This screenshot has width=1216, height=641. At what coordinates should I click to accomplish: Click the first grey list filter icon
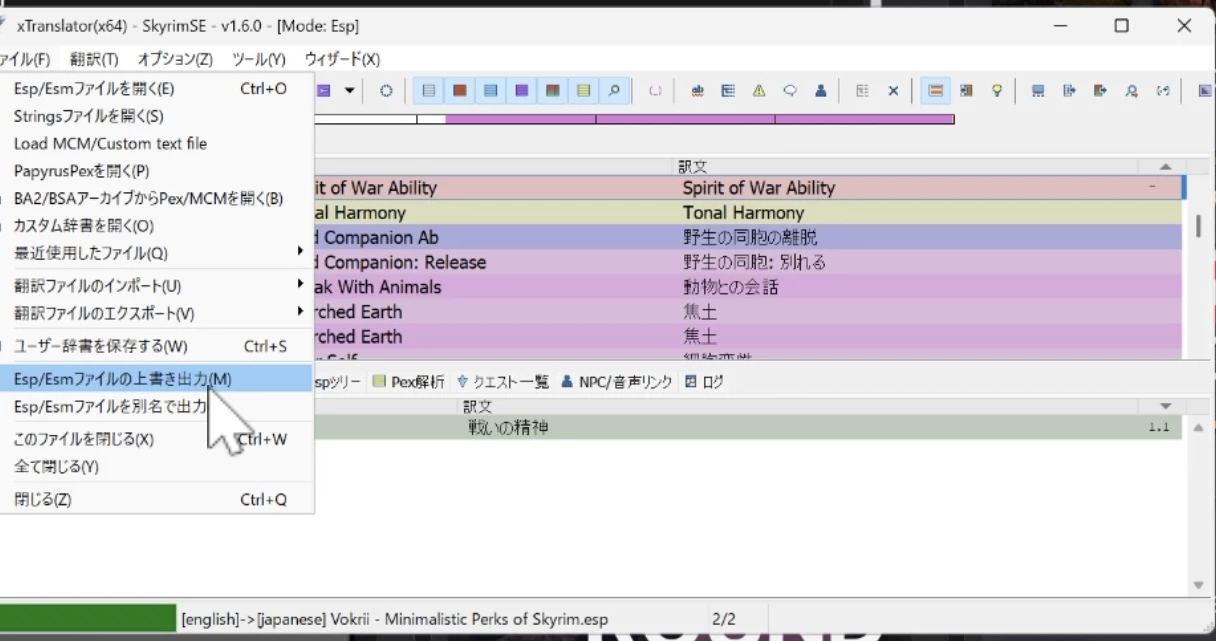tap(429, 91)
